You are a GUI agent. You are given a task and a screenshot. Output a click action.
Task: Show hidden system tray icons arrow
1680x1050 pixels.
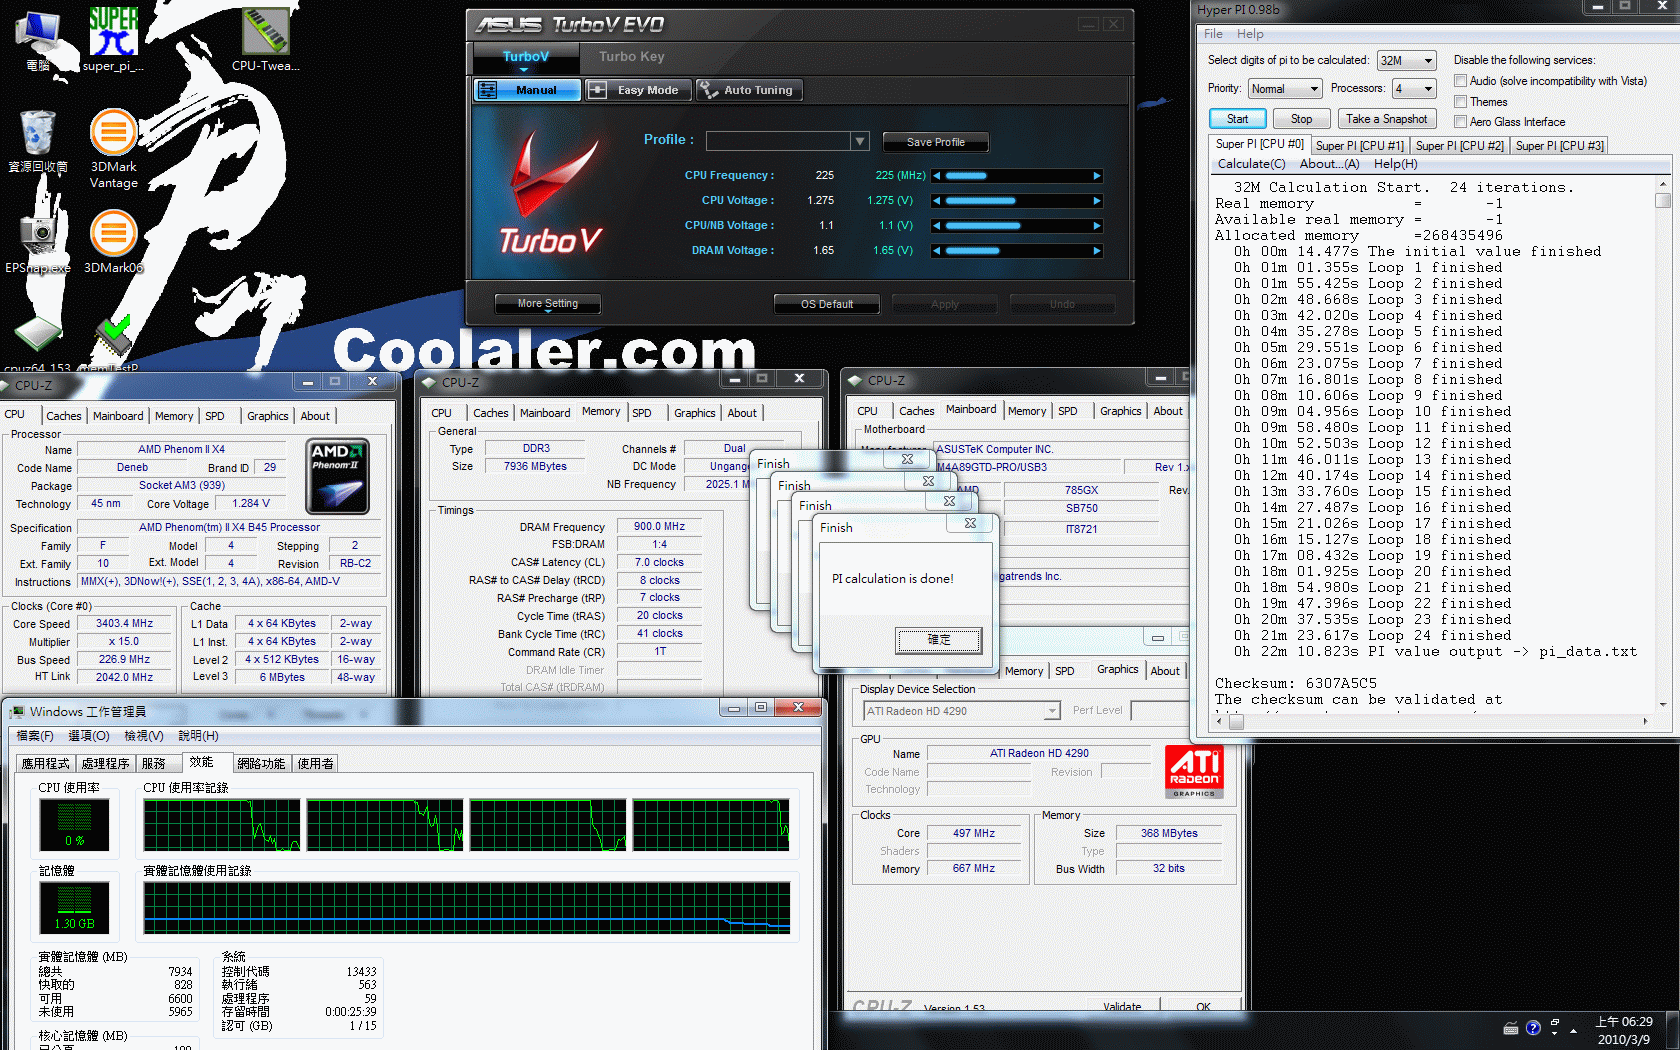tap(1574, 1030)
